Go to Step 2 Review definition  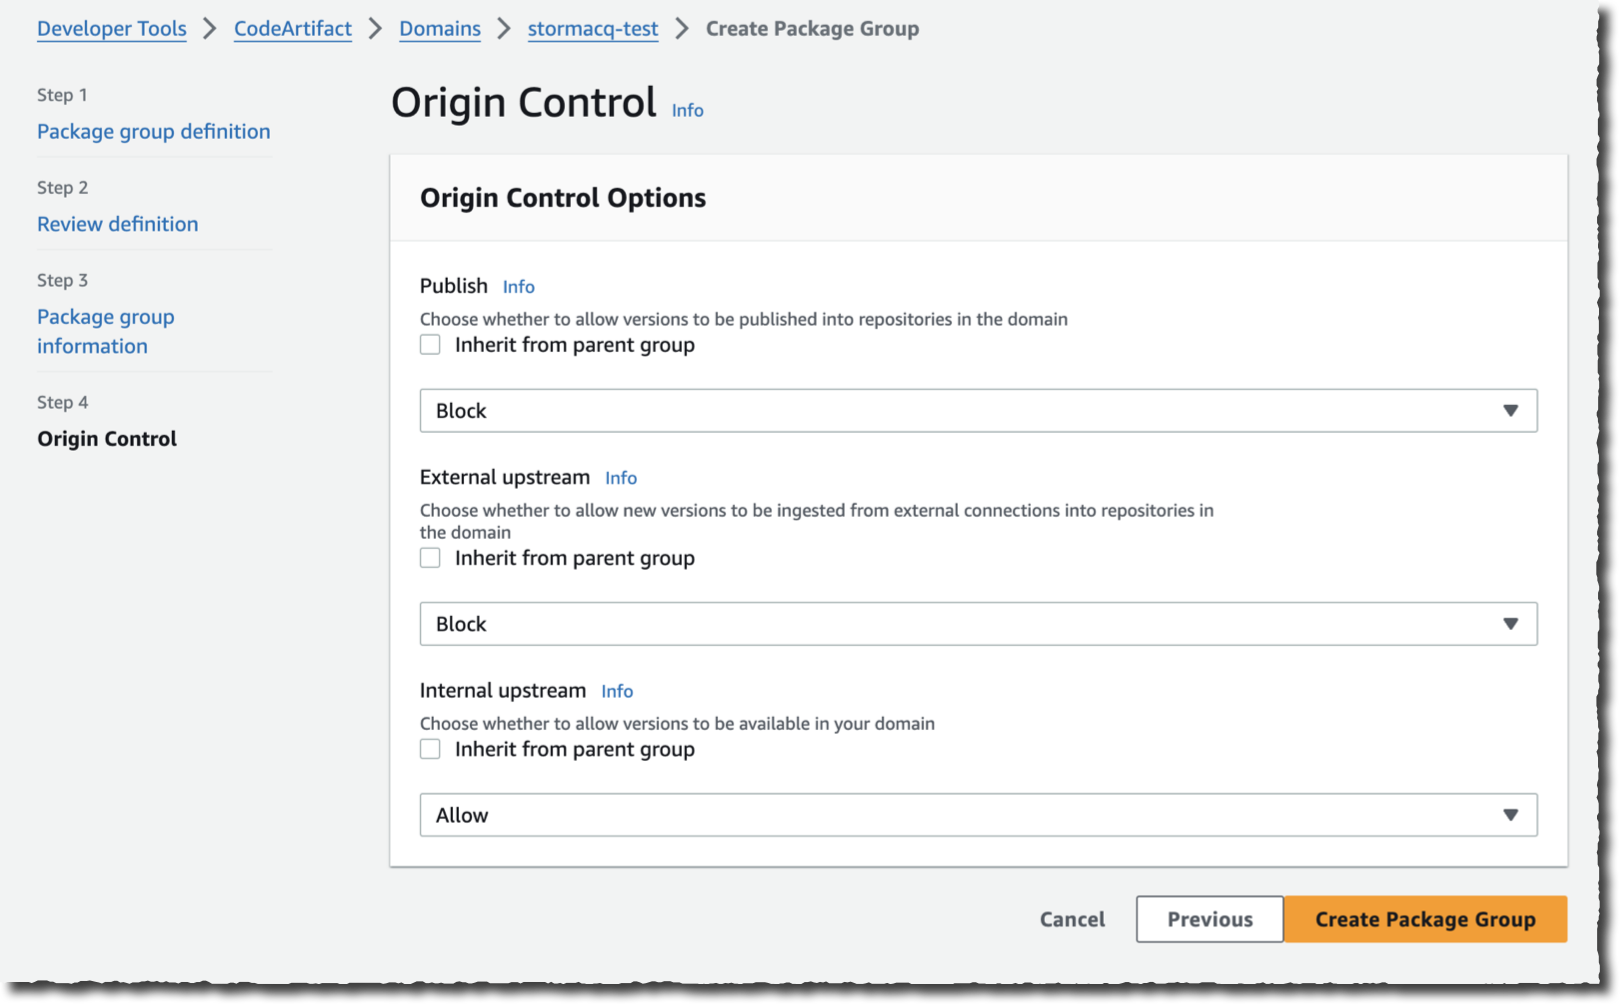coord(117,224)
